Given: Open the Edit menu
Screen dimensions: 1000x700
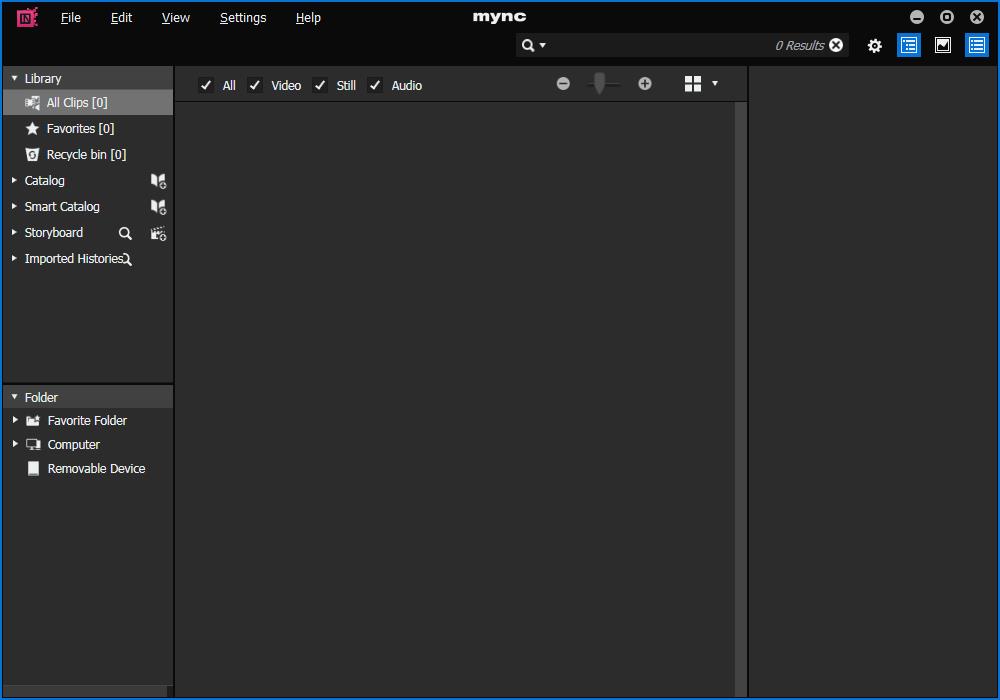Looking at the screenshot, I should (x=121, y=18).
